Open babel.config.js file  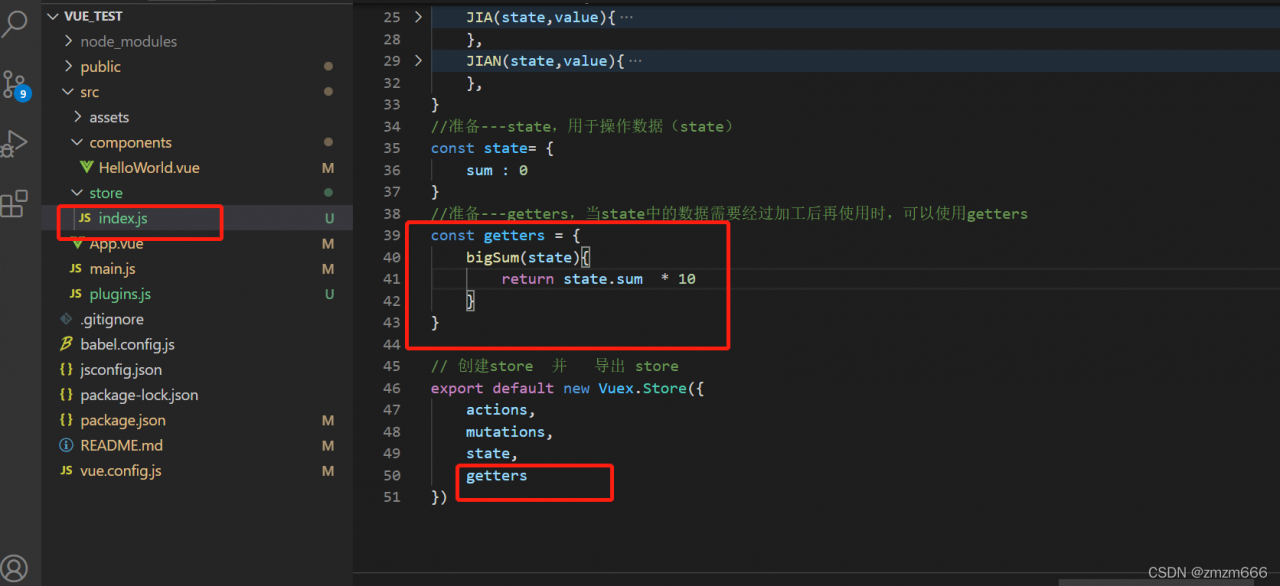(128, 344)
